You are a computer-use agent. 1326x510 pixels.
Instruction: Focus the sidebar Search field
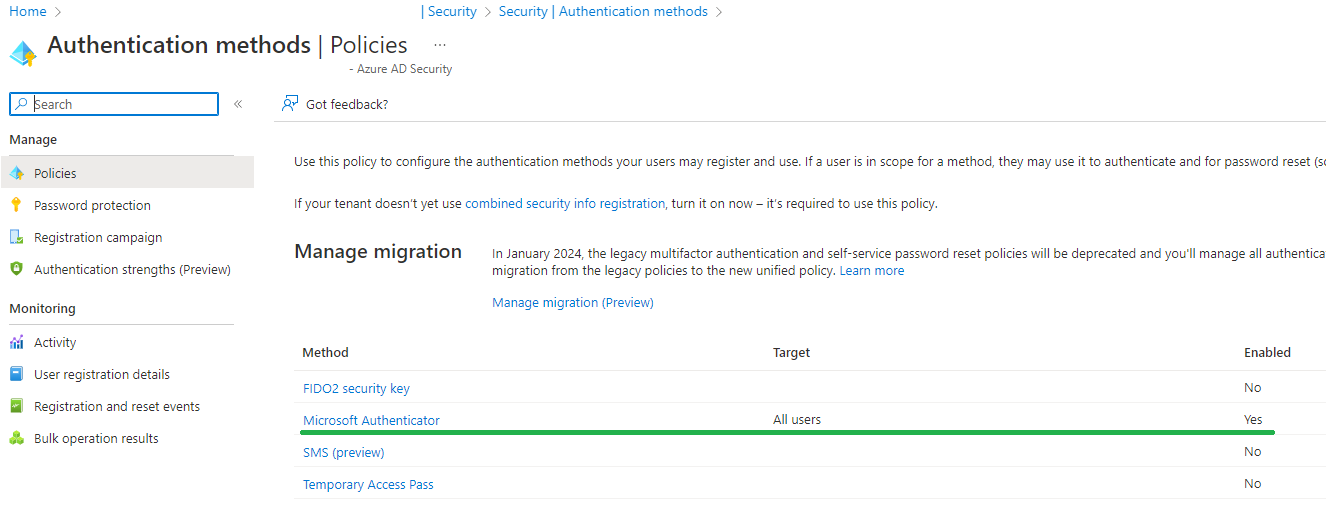click(x=114, y=104)
